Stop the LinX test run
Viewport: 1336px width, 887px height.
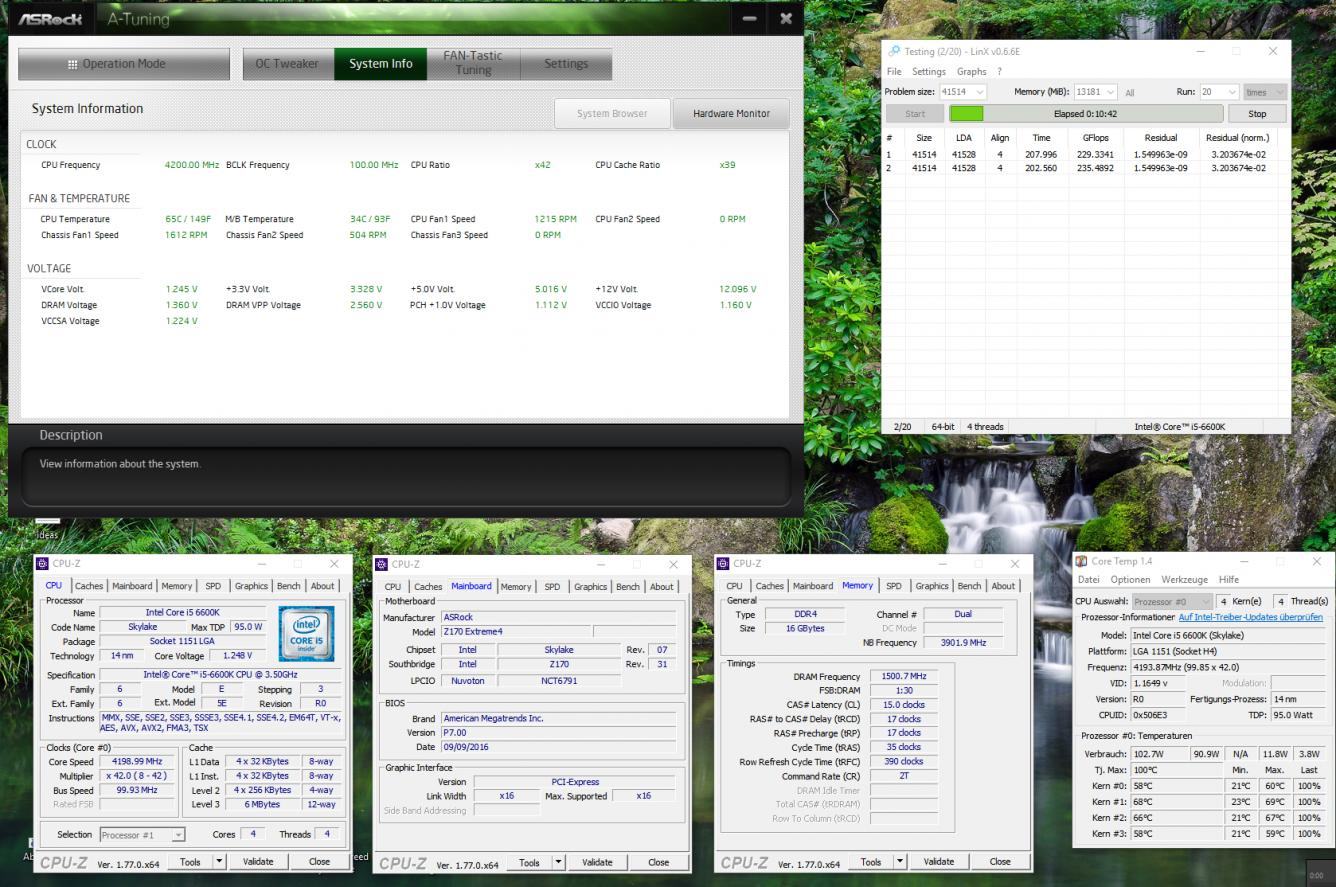pyautogui.click(x=1257, y=114)
